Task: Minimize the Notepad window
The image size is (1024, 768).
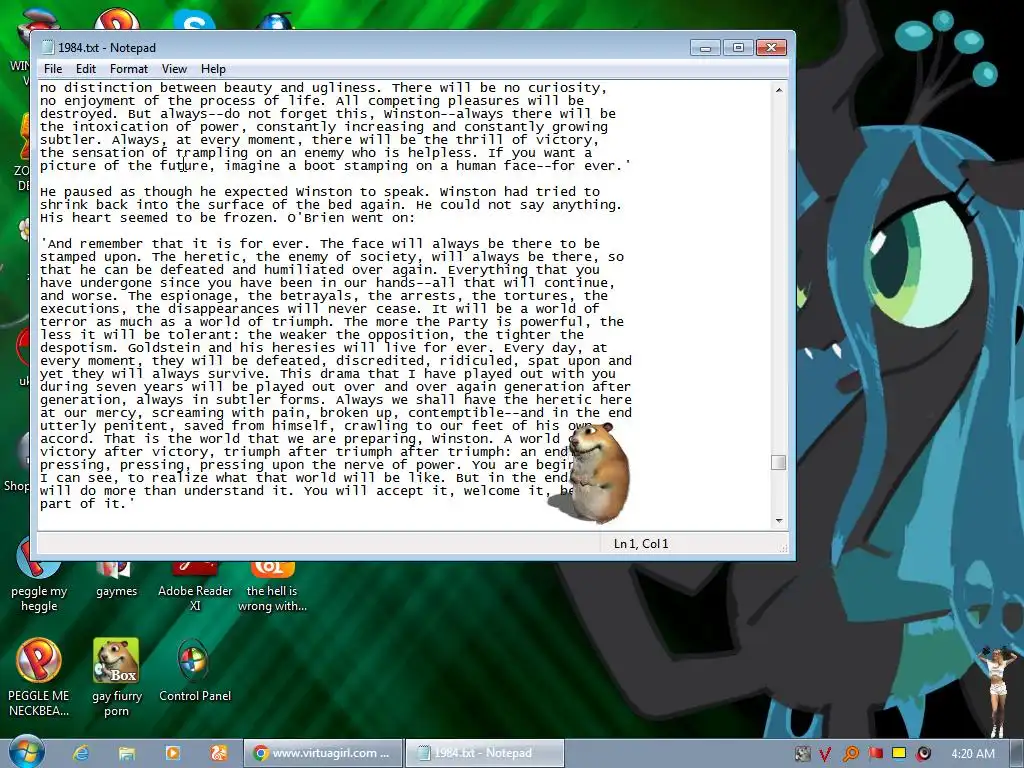Action: point(705,48)
